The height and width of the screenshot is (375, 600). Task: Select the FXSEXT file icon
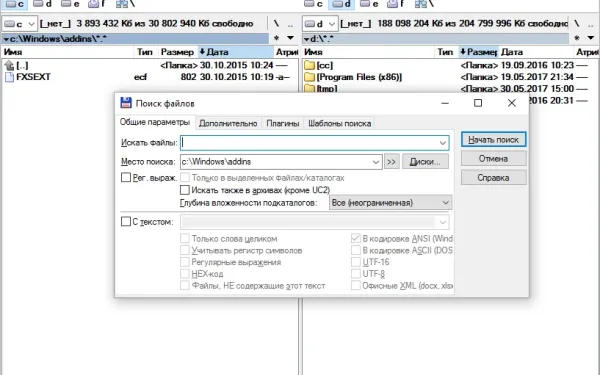(x=9, y=77)
